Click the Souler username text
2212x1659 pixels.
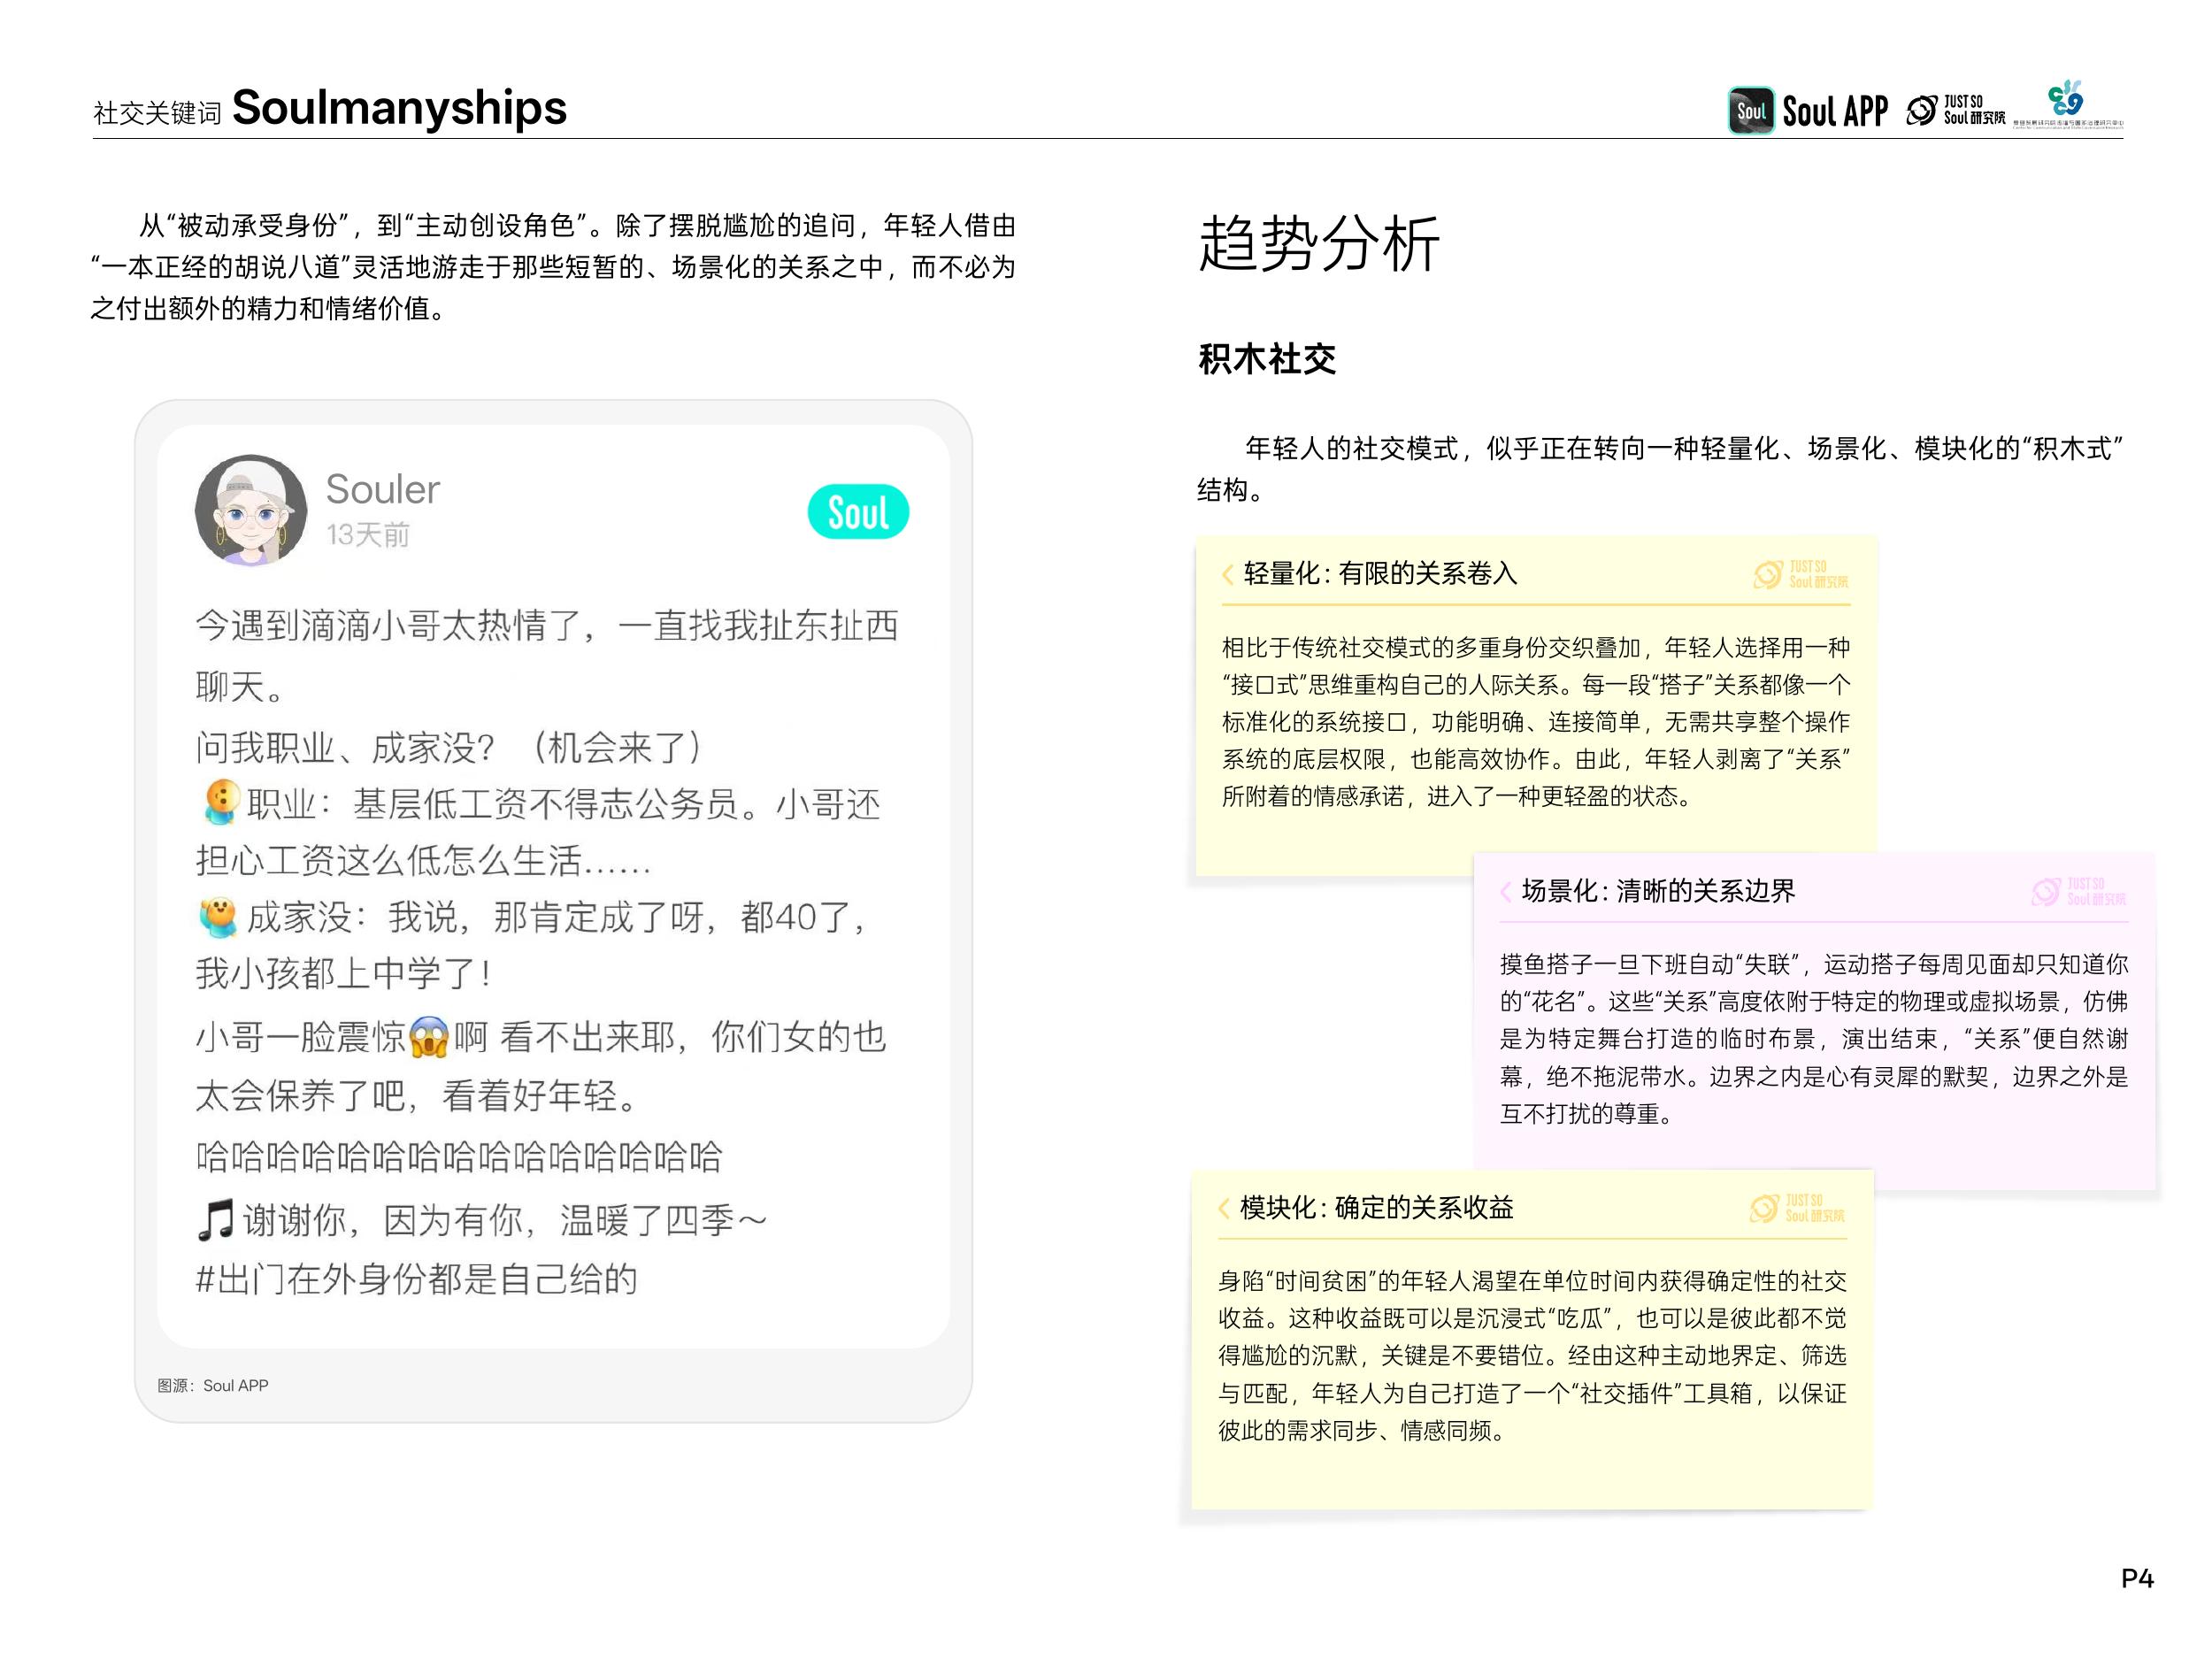382,489
